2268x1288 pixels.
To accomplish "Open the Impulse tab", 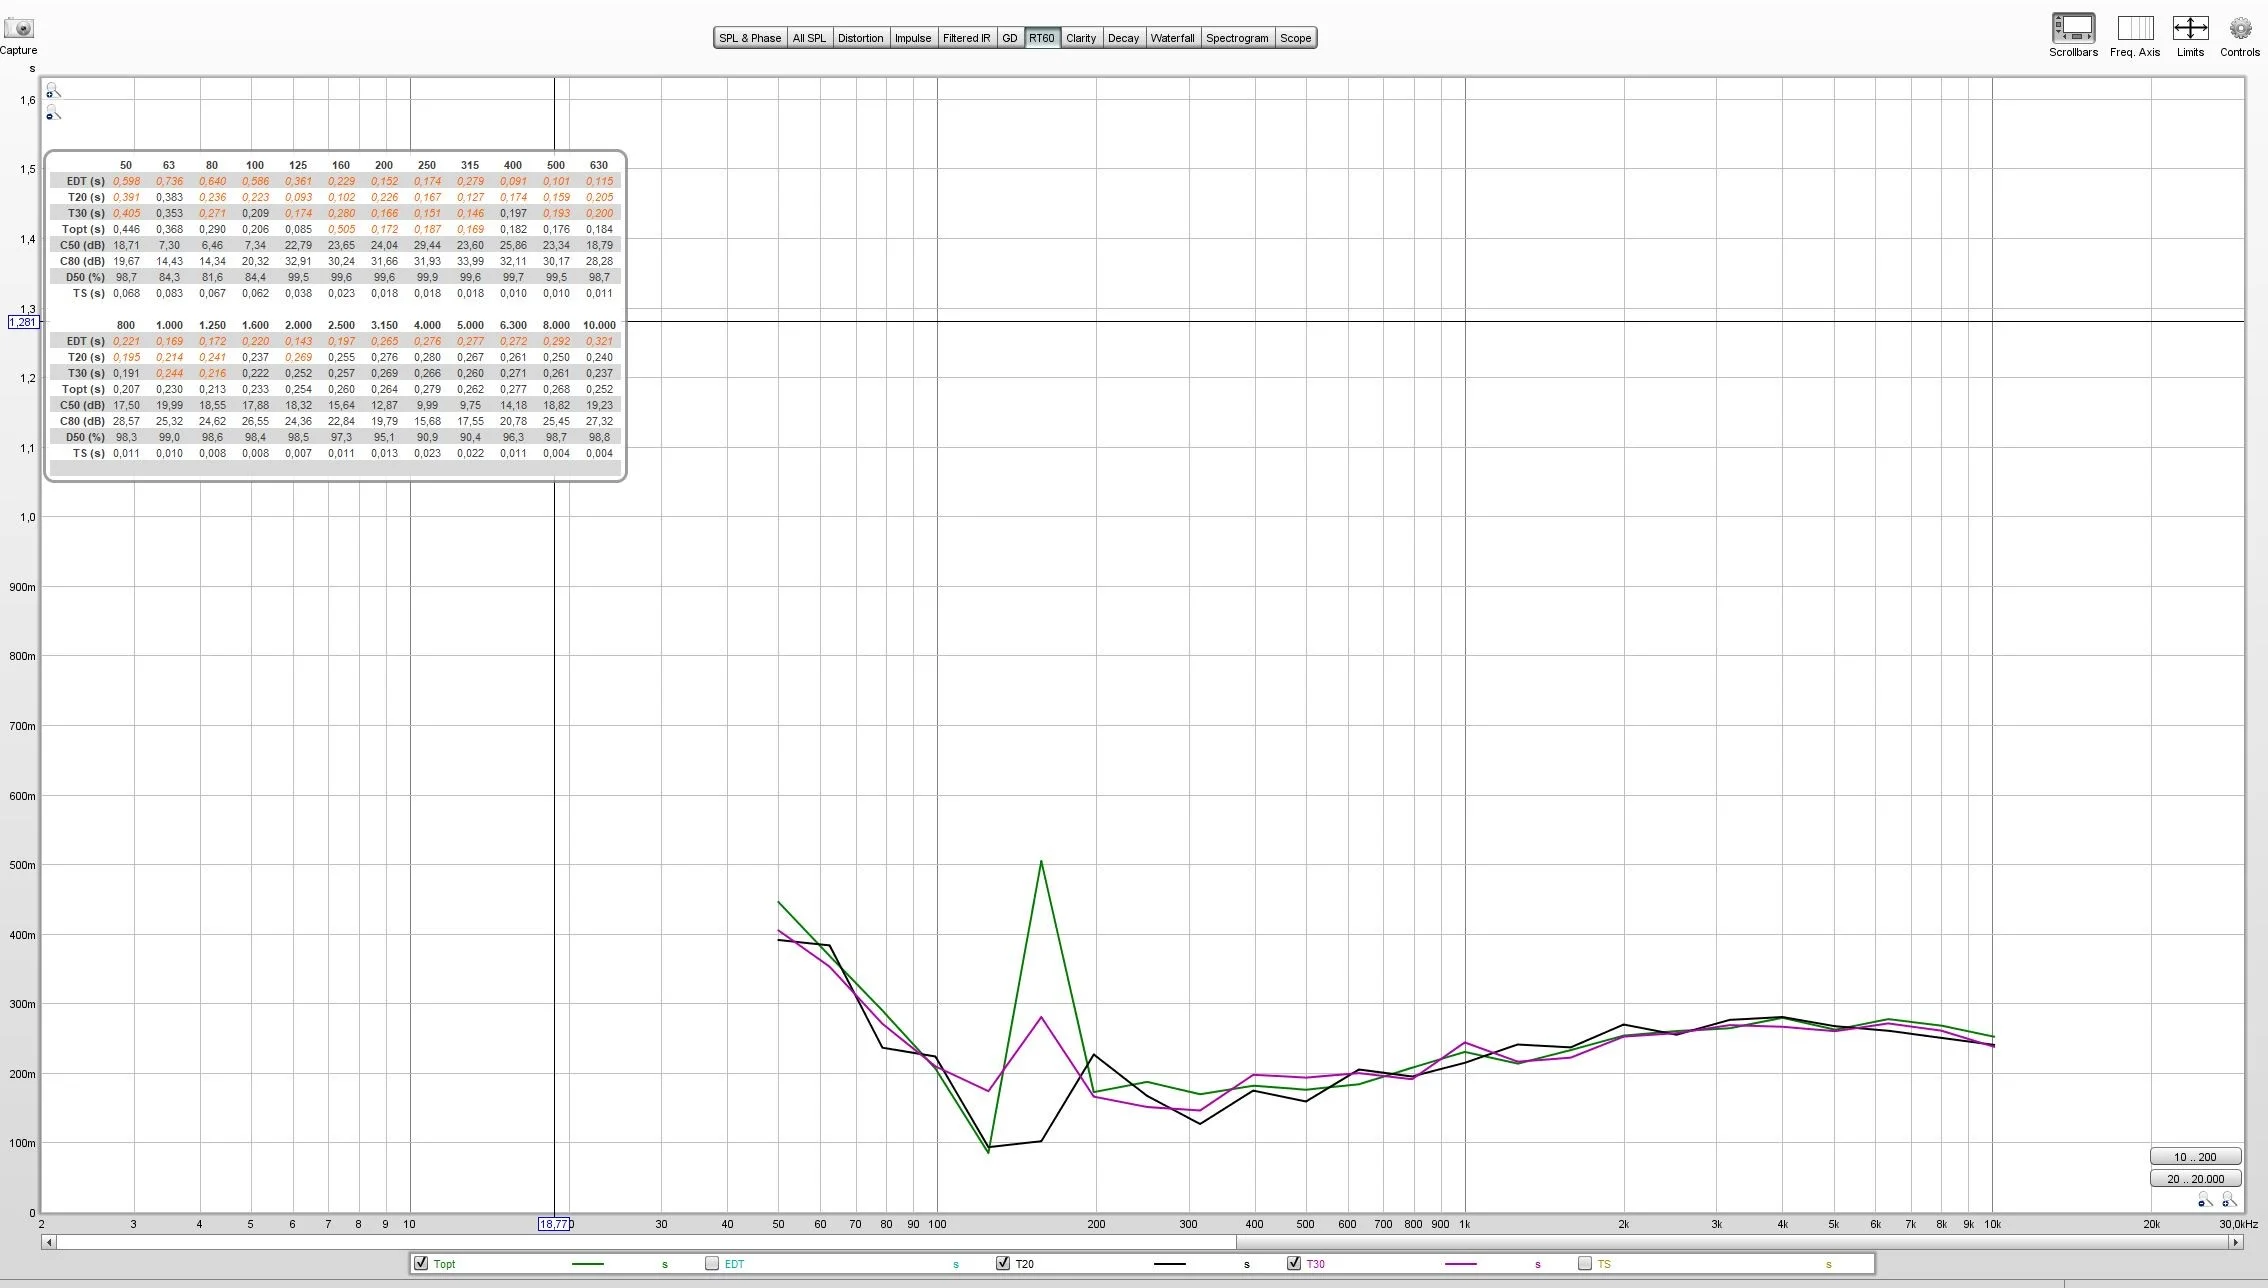I will 913,38.
